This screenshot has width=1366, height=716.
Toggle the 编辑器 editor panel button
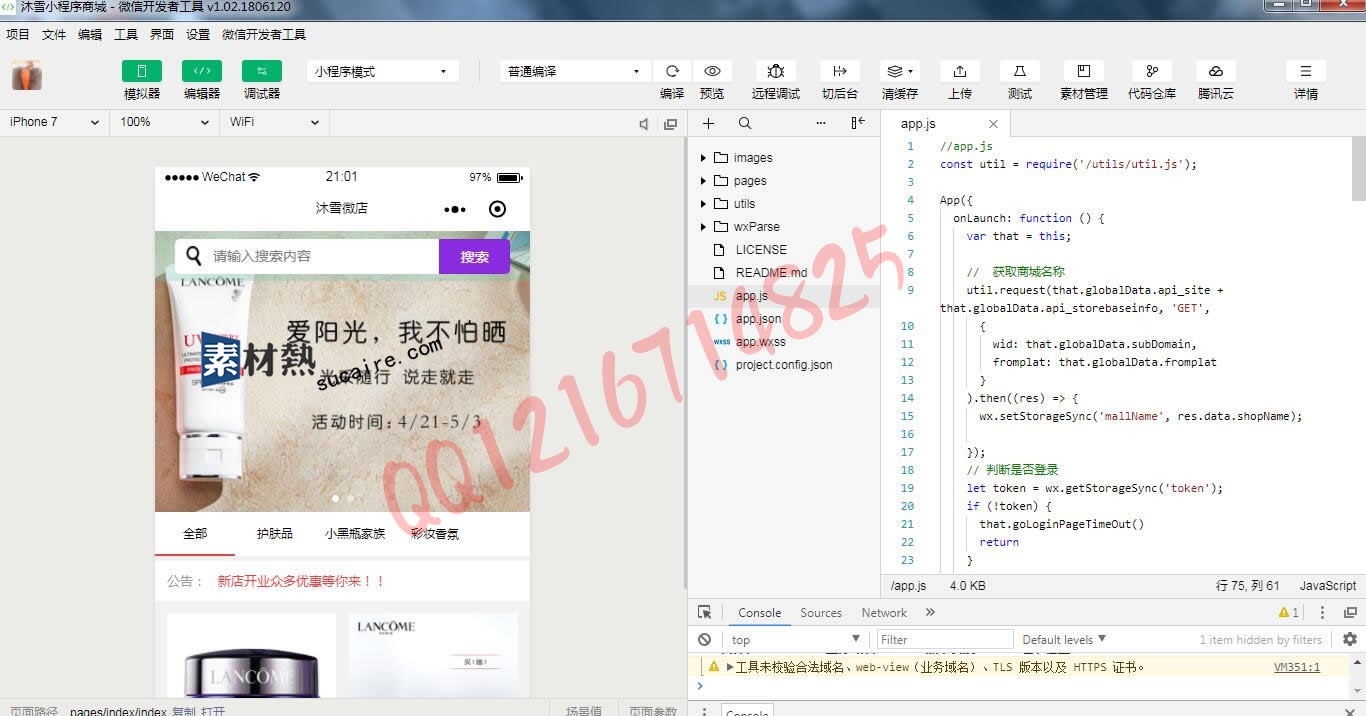(202, 71)
